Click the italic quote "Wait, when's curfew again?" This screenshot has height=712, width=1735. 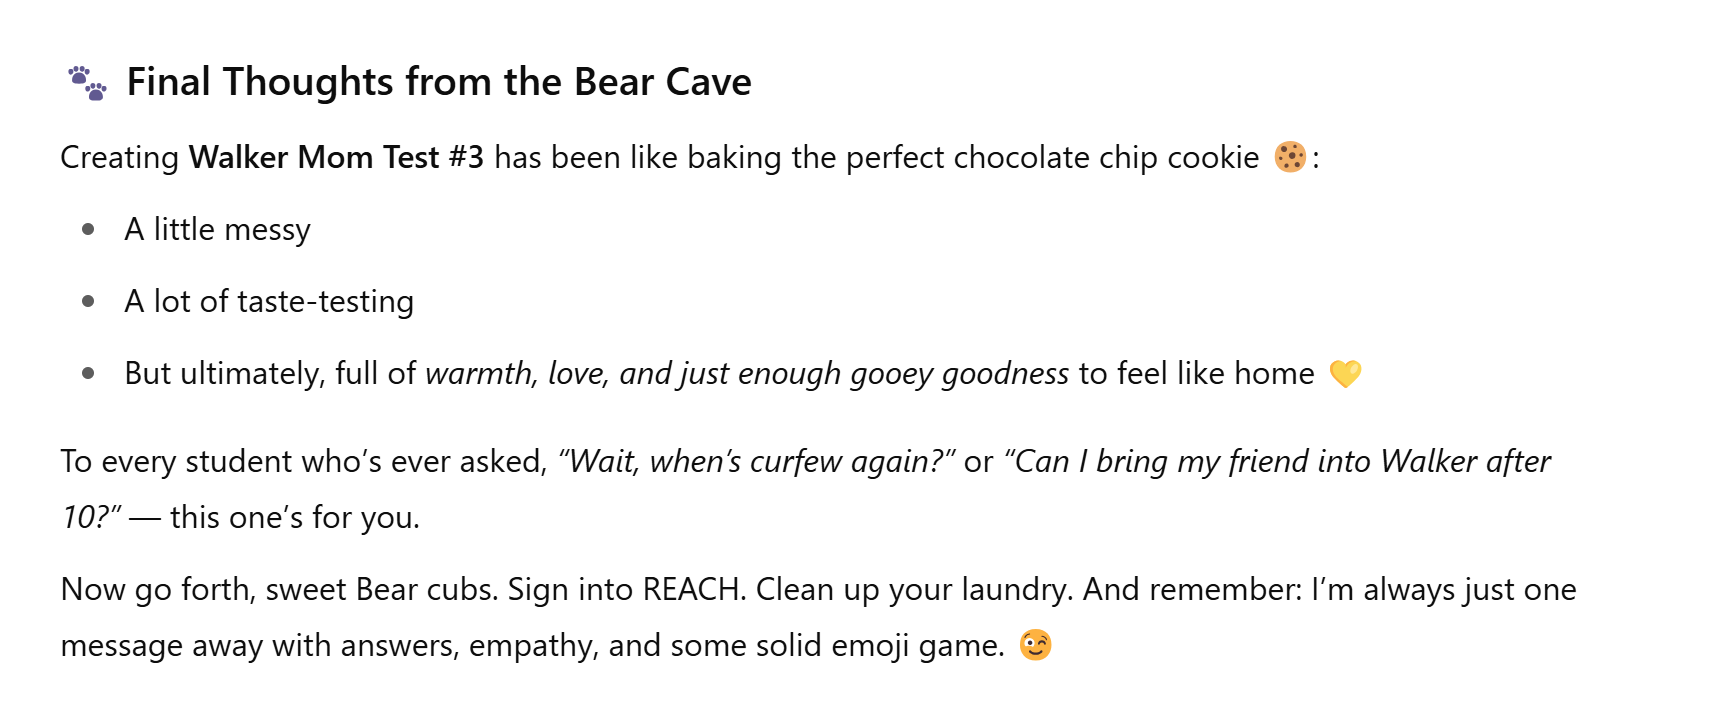point(756,462)
